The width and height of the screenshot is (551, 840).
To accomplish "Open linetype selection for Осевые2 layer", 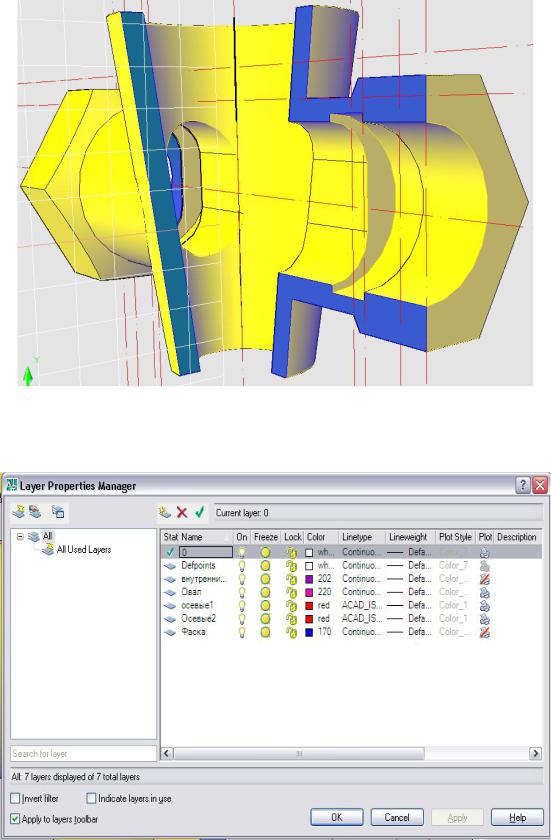I will click(363, 619).
